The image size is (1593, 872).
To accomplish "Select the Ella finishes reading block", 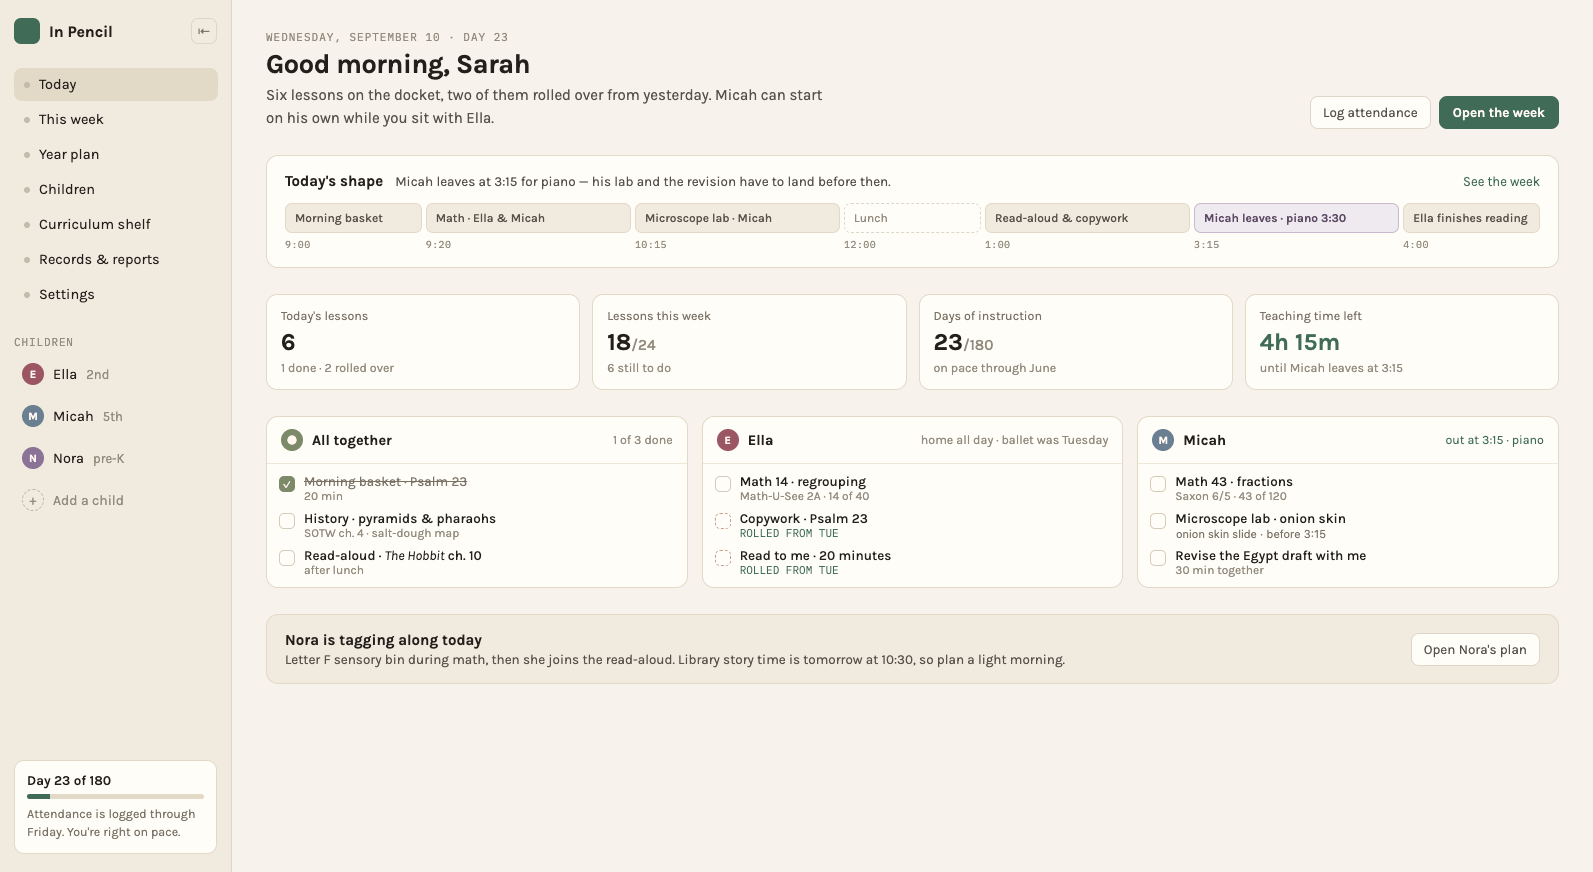I will (1471, 218).
